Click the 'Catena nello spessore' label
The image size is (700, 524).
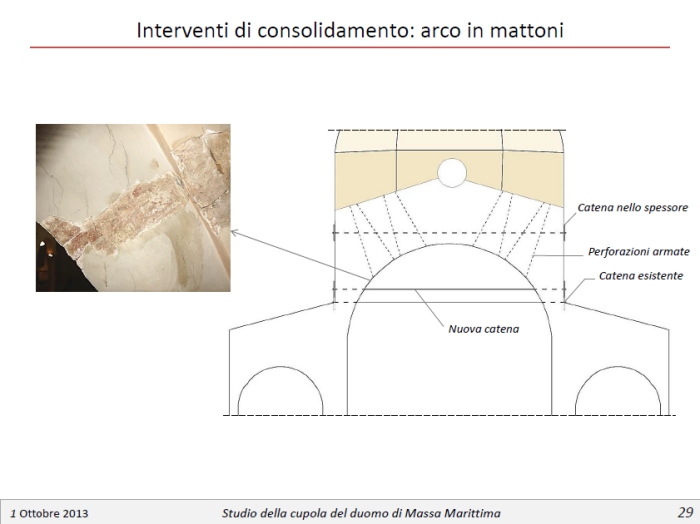tap(632, 207)
